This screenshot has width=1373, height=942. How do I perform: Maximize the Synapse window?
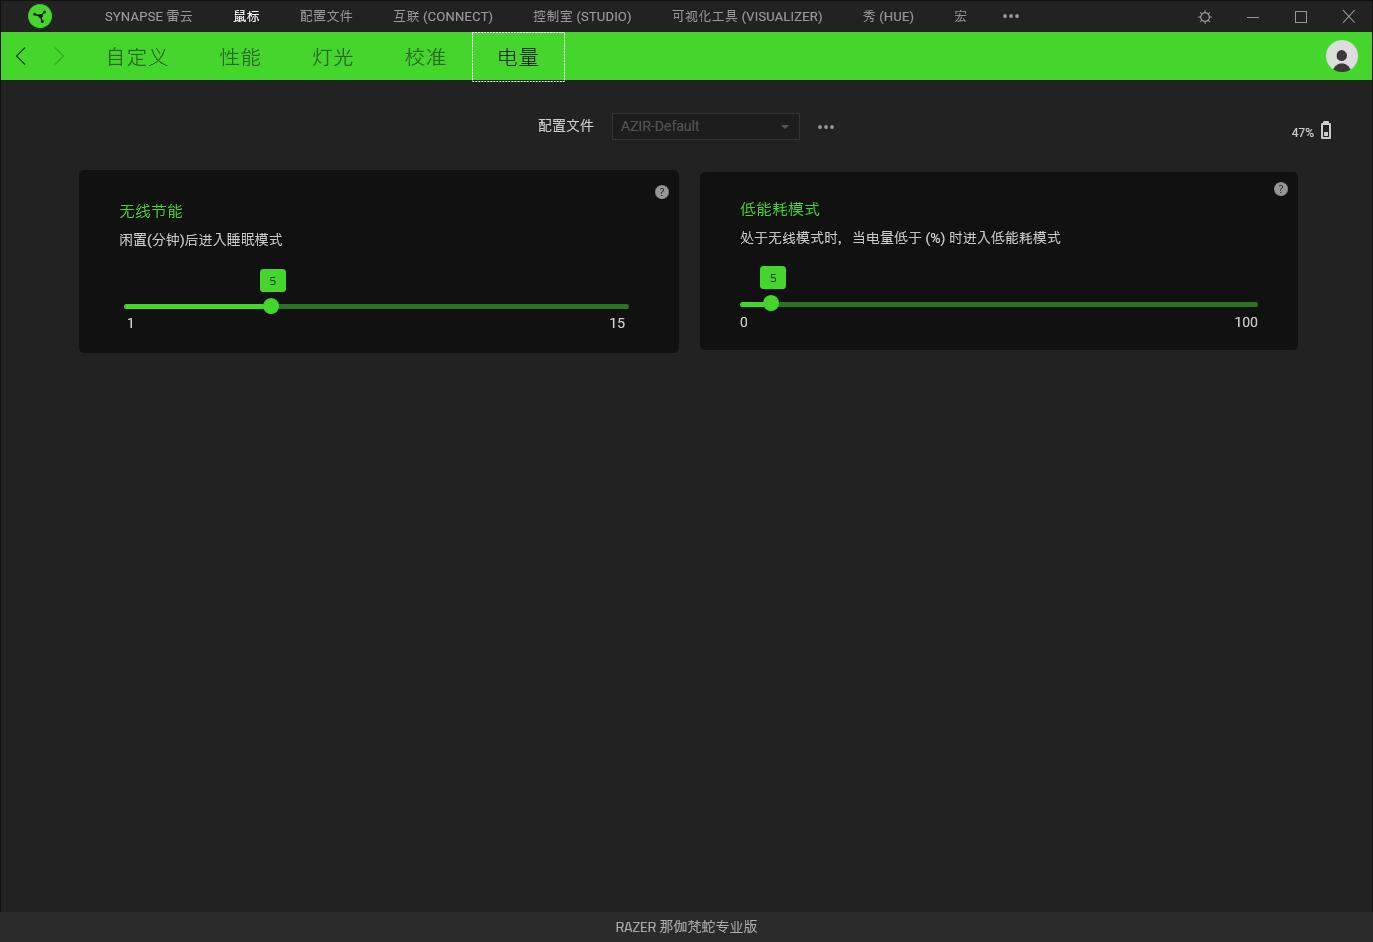tap(1301, 17)
